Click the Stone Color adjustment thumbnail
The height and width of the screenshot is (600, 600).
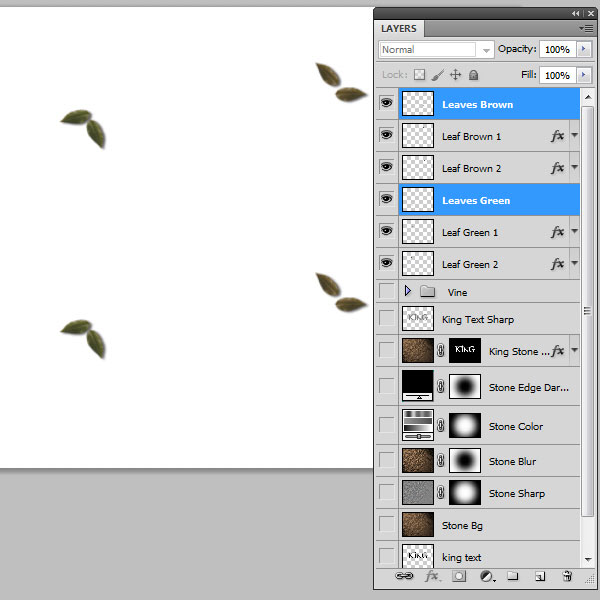click(x=418, y=425)
